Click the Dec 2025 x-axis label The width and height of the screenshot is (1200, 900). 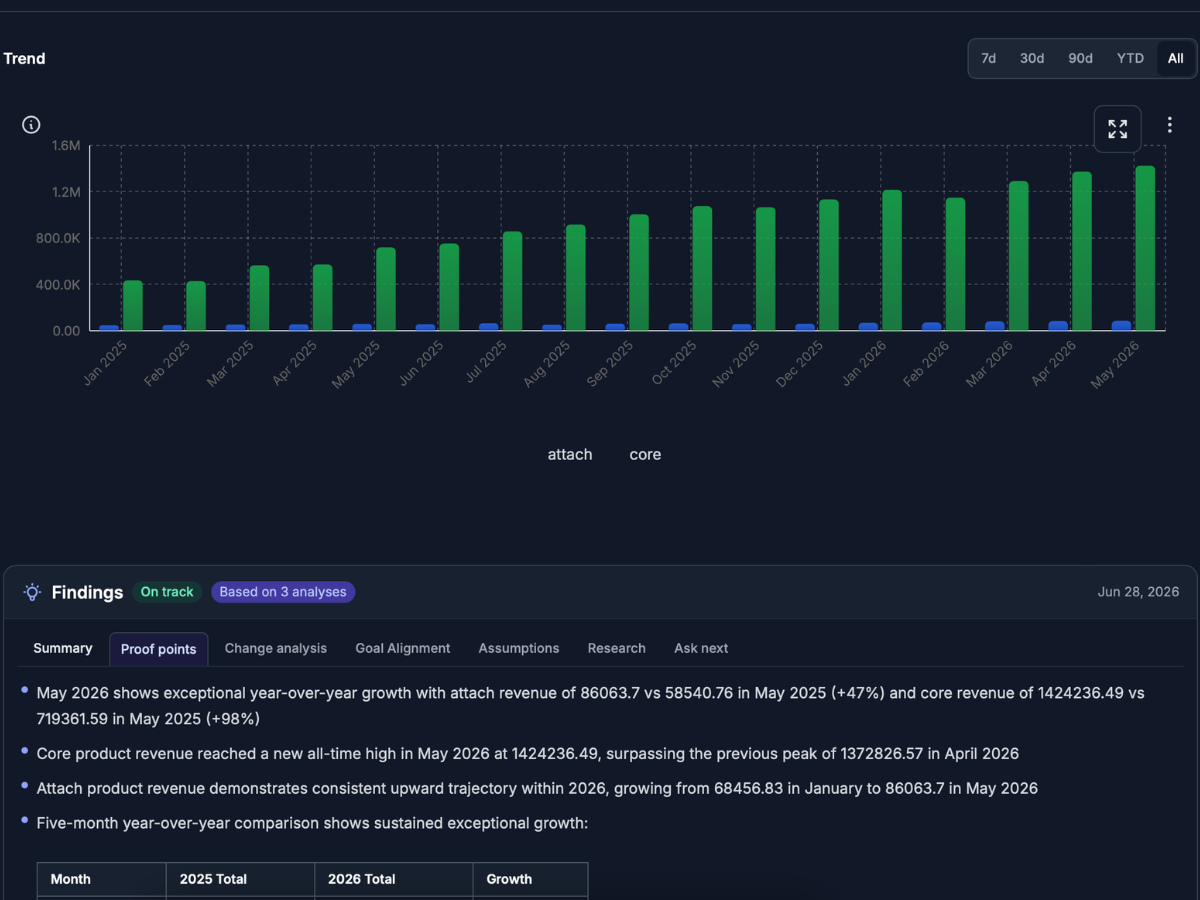point(800,364)
